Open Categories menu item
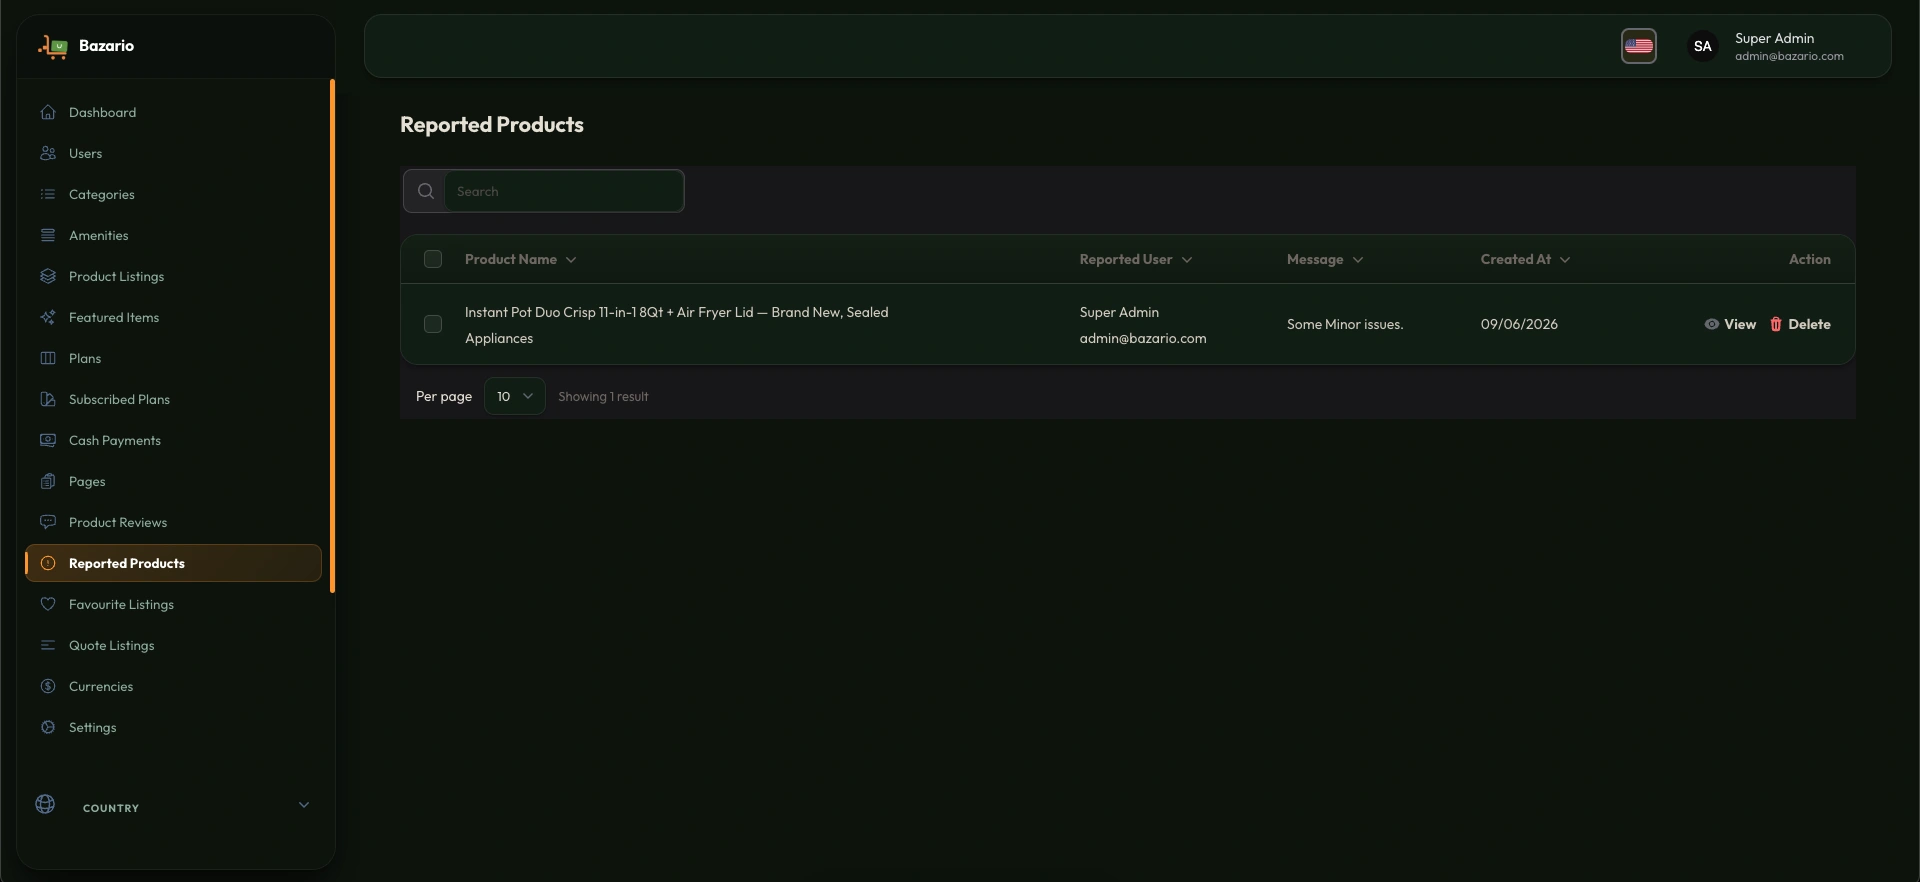Screen dimensions: 1920x882 tap(174, 194)
